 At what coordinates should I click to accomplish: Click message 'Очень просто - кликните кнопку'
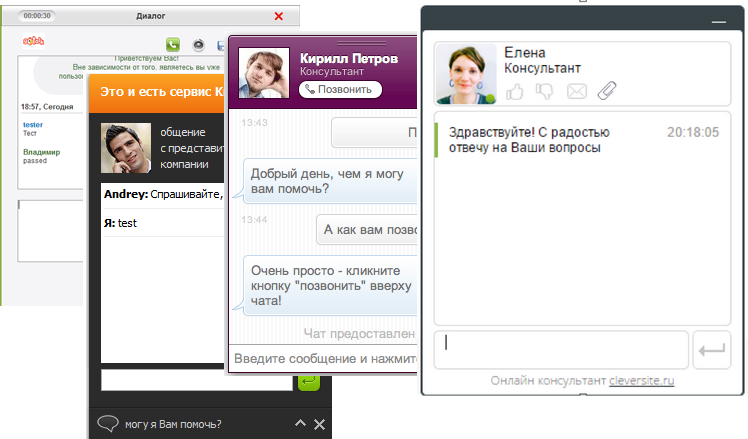coord(330,285)
